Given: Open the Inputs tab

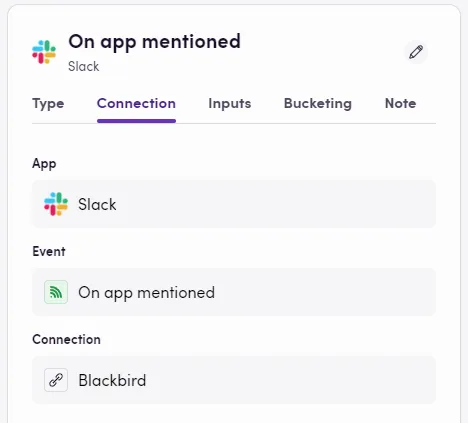Looking at the screenshot, I should tap(230, 104).
